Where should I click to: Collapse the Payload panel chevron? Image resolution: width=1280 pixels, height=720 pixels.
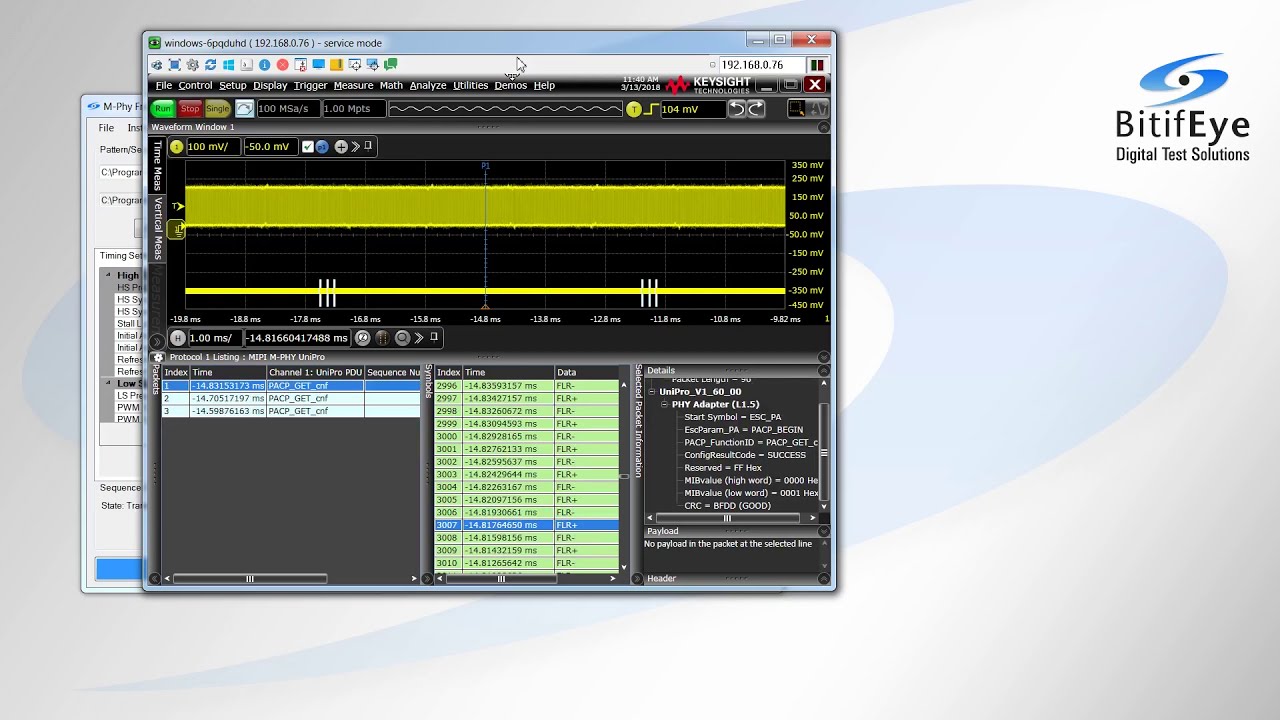[x=824, y=531]
